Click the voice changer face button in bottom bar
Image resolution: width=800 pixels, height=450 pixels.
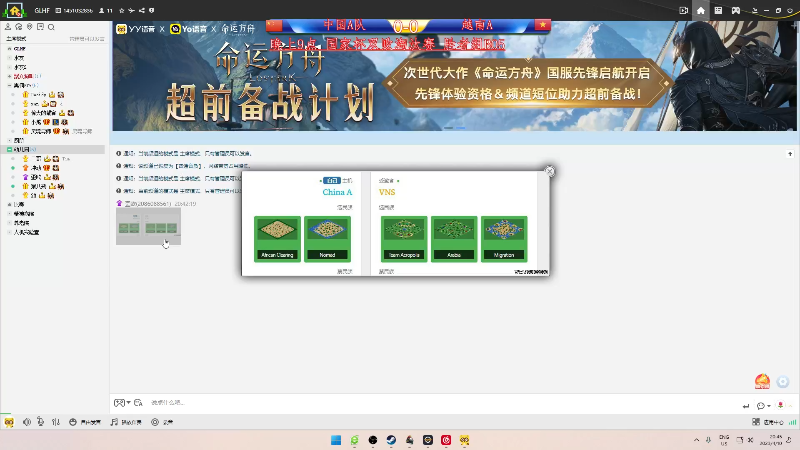[85, 422]
